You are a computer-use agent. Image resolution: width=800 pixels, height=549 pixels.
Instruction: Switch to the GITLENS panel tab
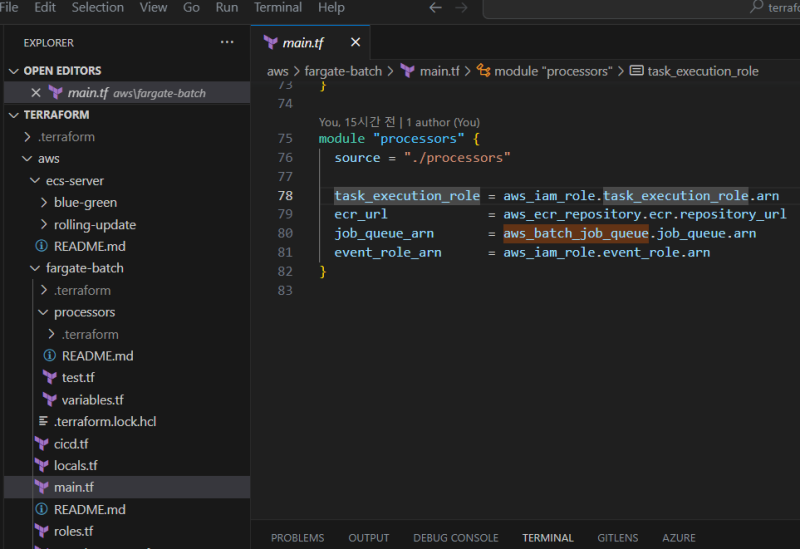point(617,538)
